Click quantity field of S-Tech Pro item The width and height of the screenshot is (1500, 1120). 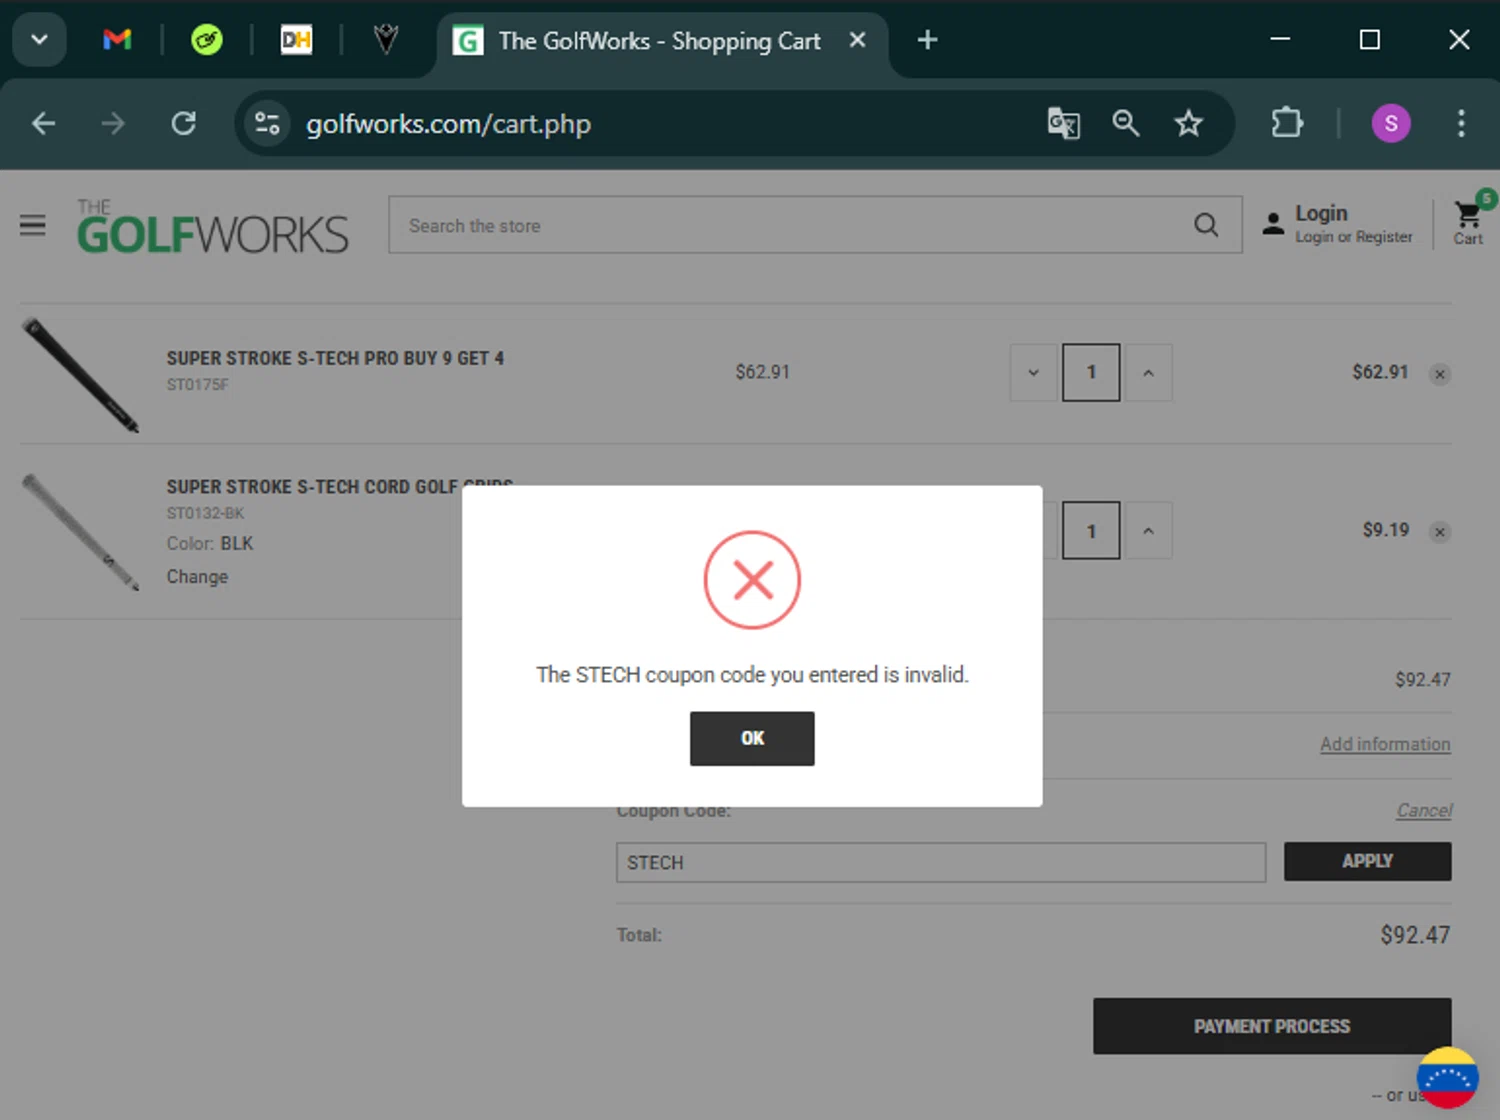[x=1091, y=372]
